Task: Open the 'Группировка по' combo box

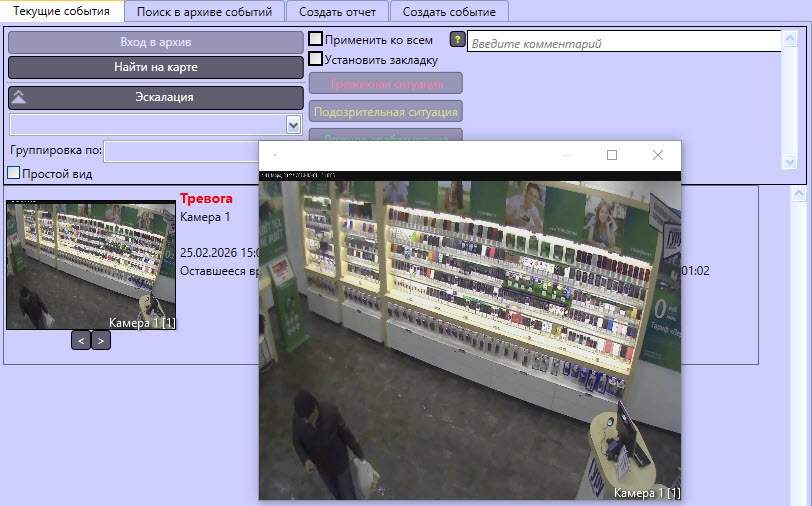Action: pyautogui.click(x=181, y=152)
